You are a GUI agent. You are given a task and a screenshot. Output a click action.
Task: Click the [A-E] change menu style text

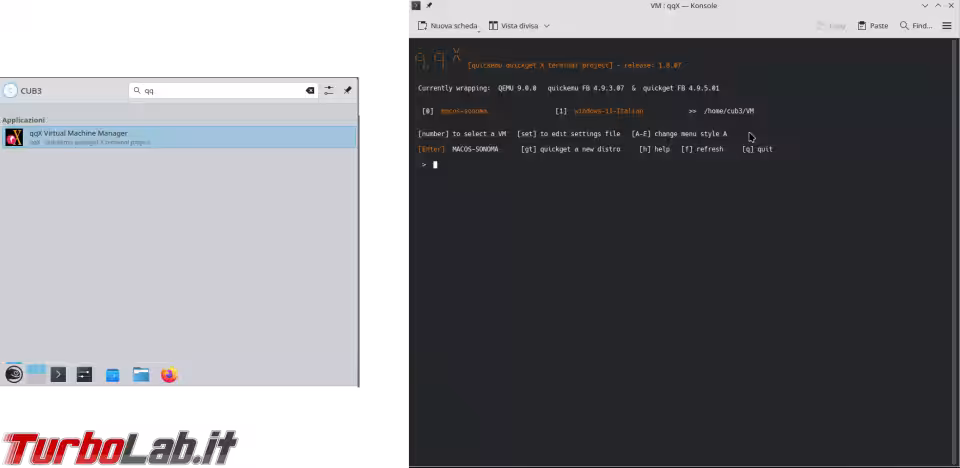(x=679, y=134)
